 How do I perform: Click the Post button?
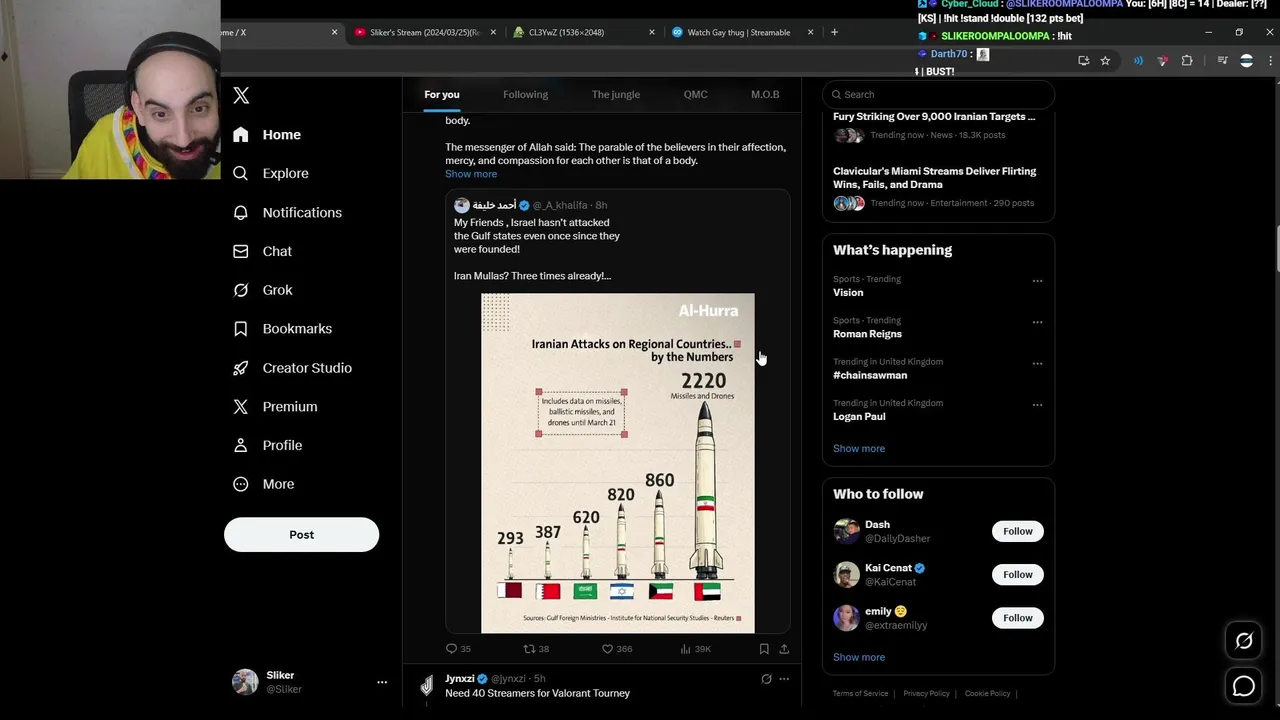301,534
